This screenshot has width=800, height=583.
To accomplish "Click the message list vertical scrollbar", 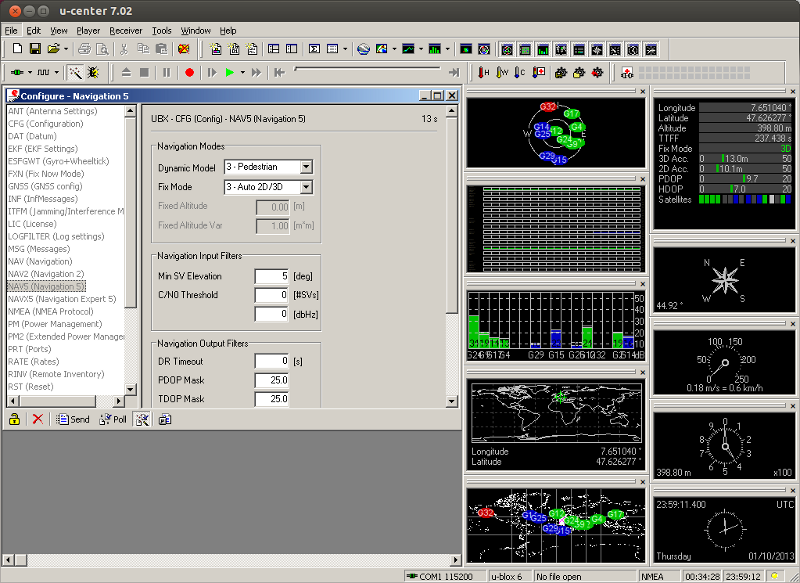I will click(x=130, y=250).
